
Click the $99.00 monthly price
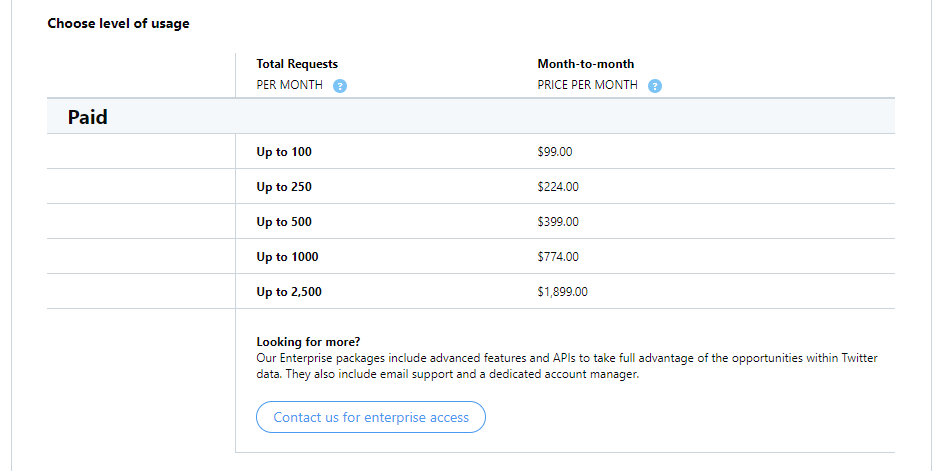(555, 152)
